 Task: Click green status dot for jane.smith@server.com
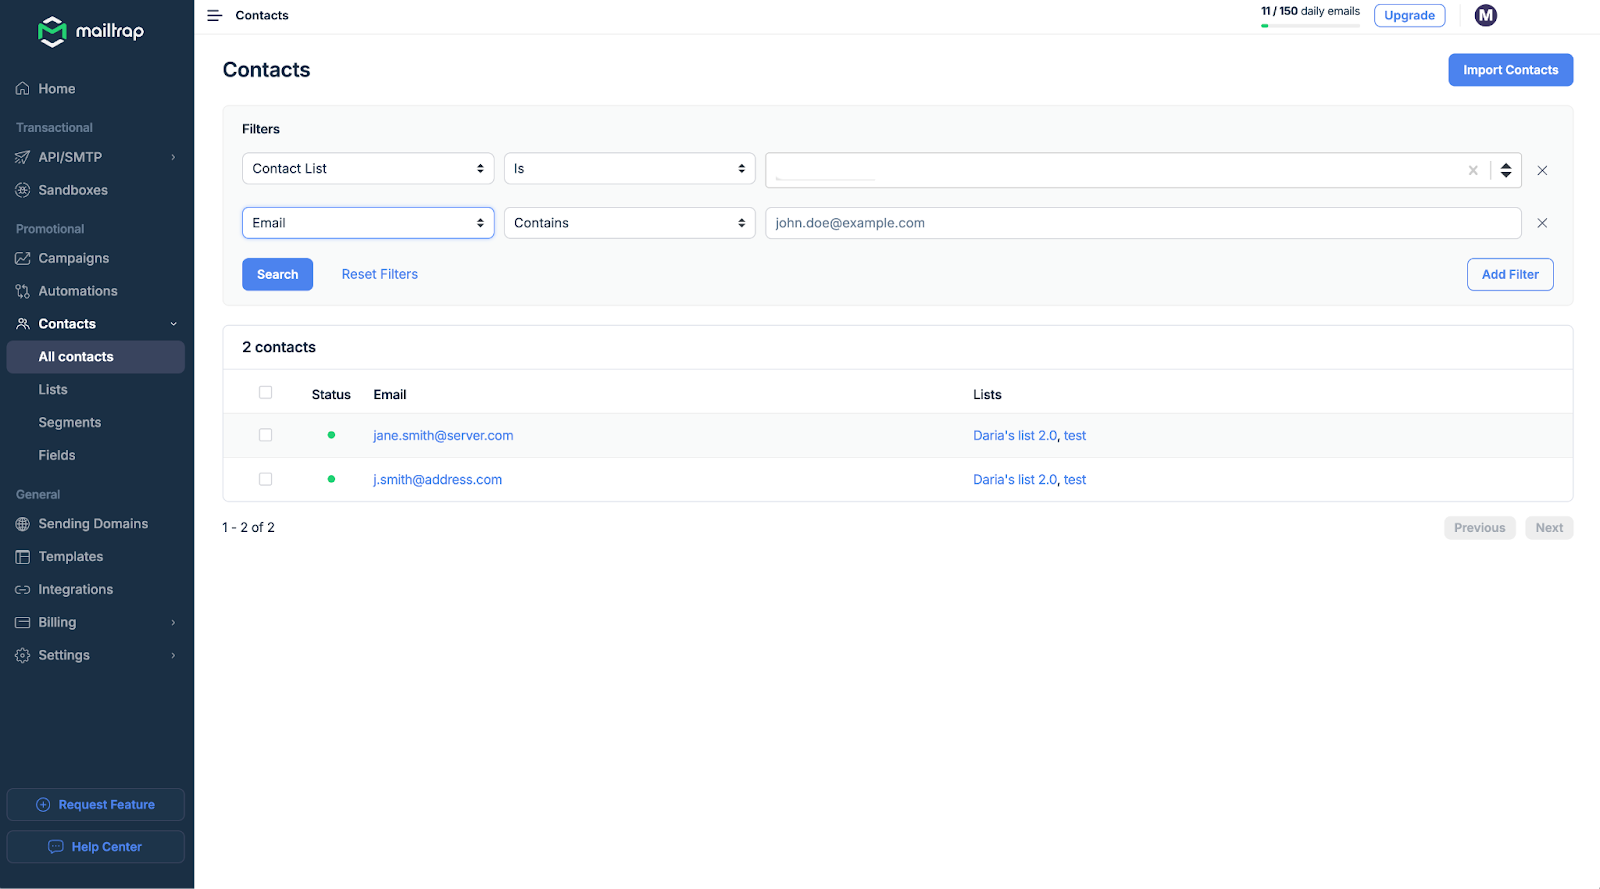tap(331, 435)
